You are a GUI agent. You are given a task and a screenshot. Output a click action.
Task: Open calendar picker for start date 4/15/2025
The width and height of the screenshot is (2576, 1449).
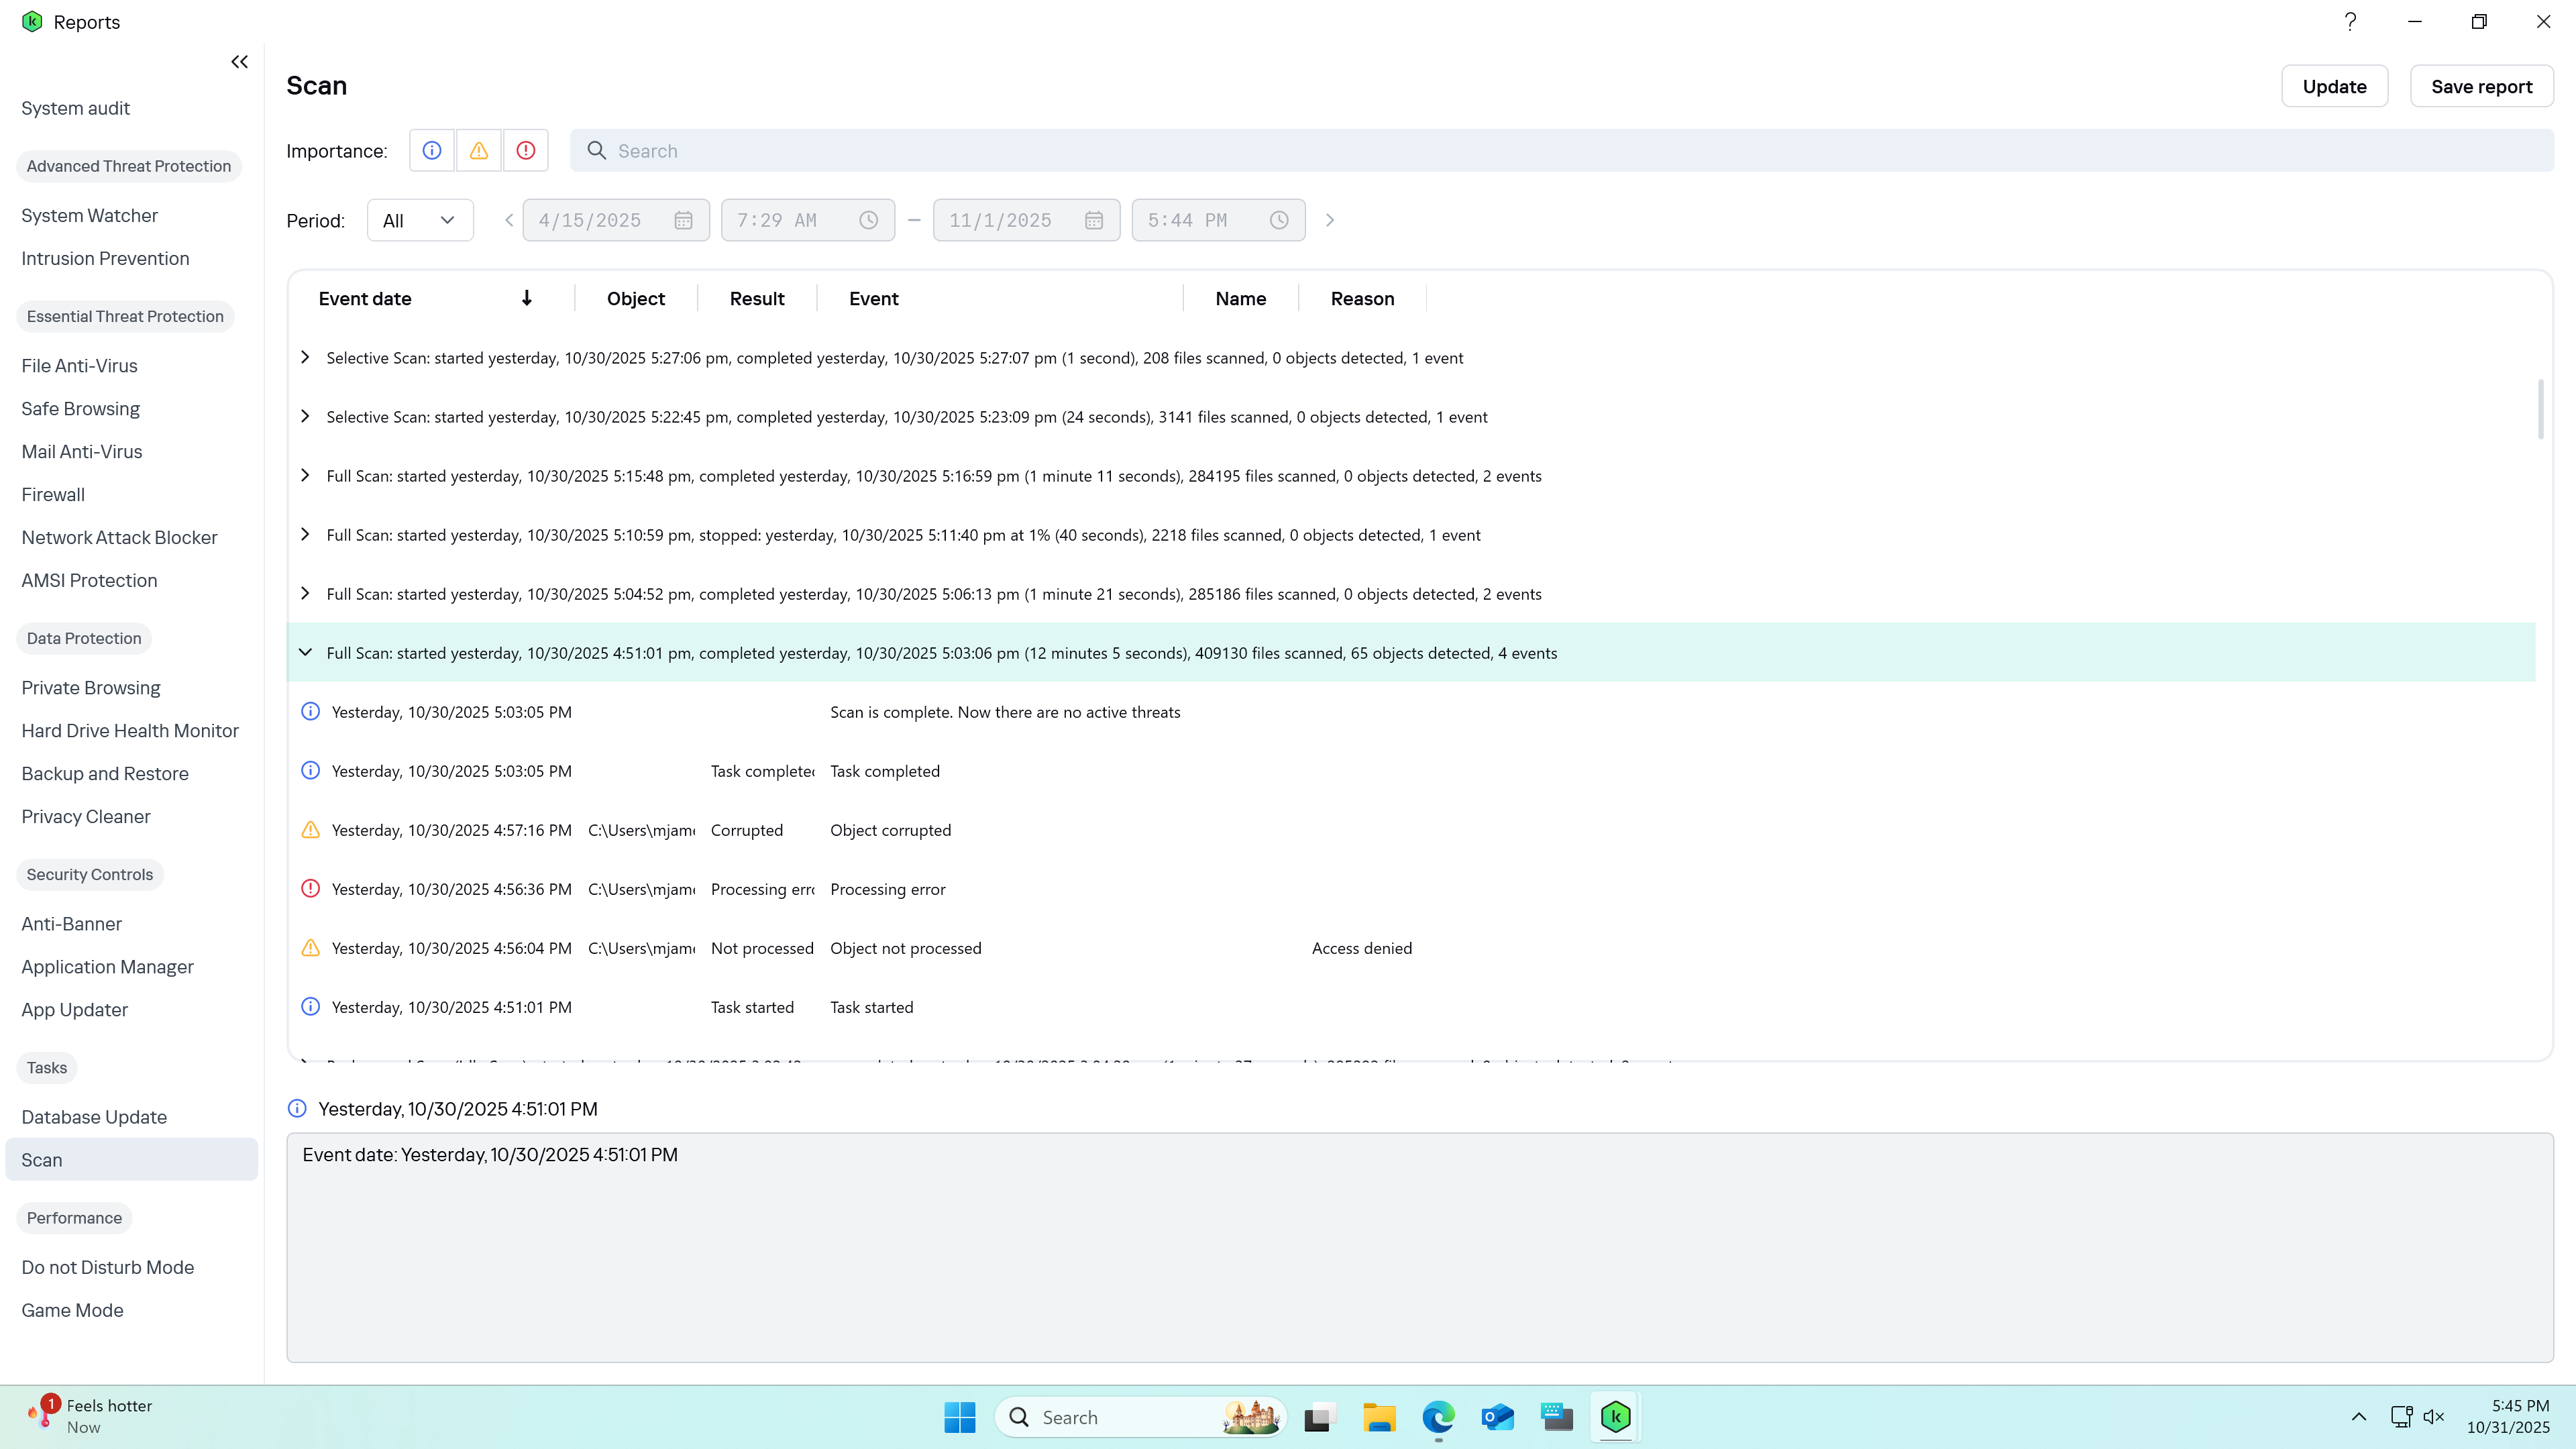coord(684,220)
